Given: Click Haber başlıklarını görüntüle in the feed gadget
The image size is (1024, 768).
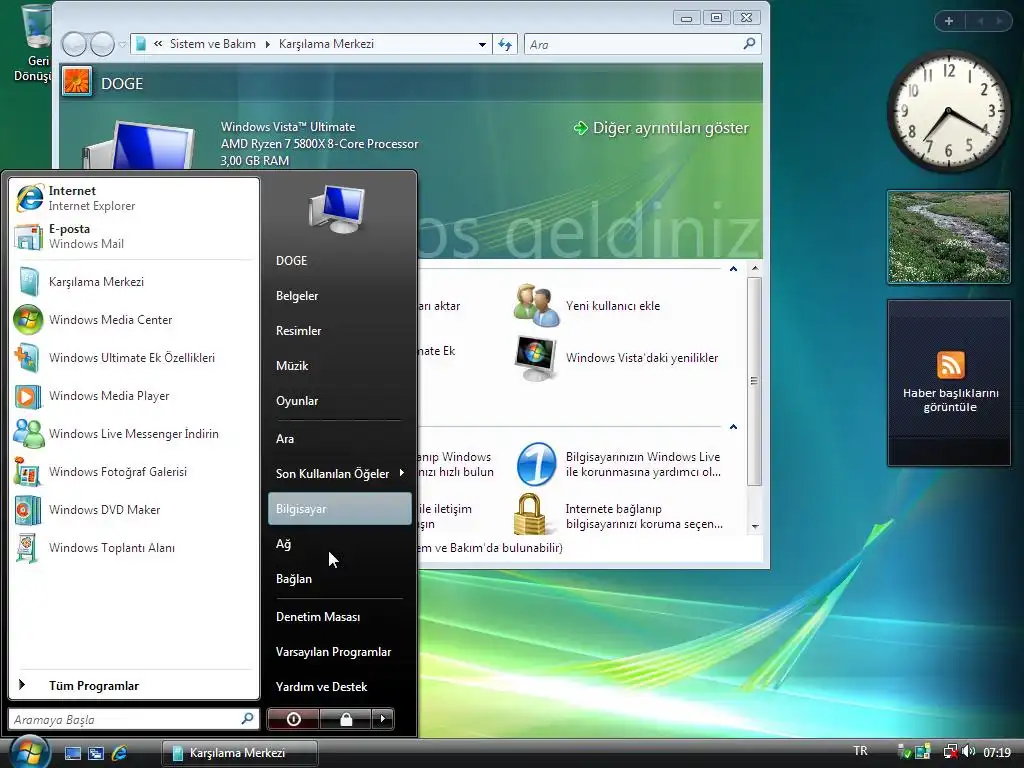Looking at the screenshot, I should pyautogui.click(x=950, y=400).
